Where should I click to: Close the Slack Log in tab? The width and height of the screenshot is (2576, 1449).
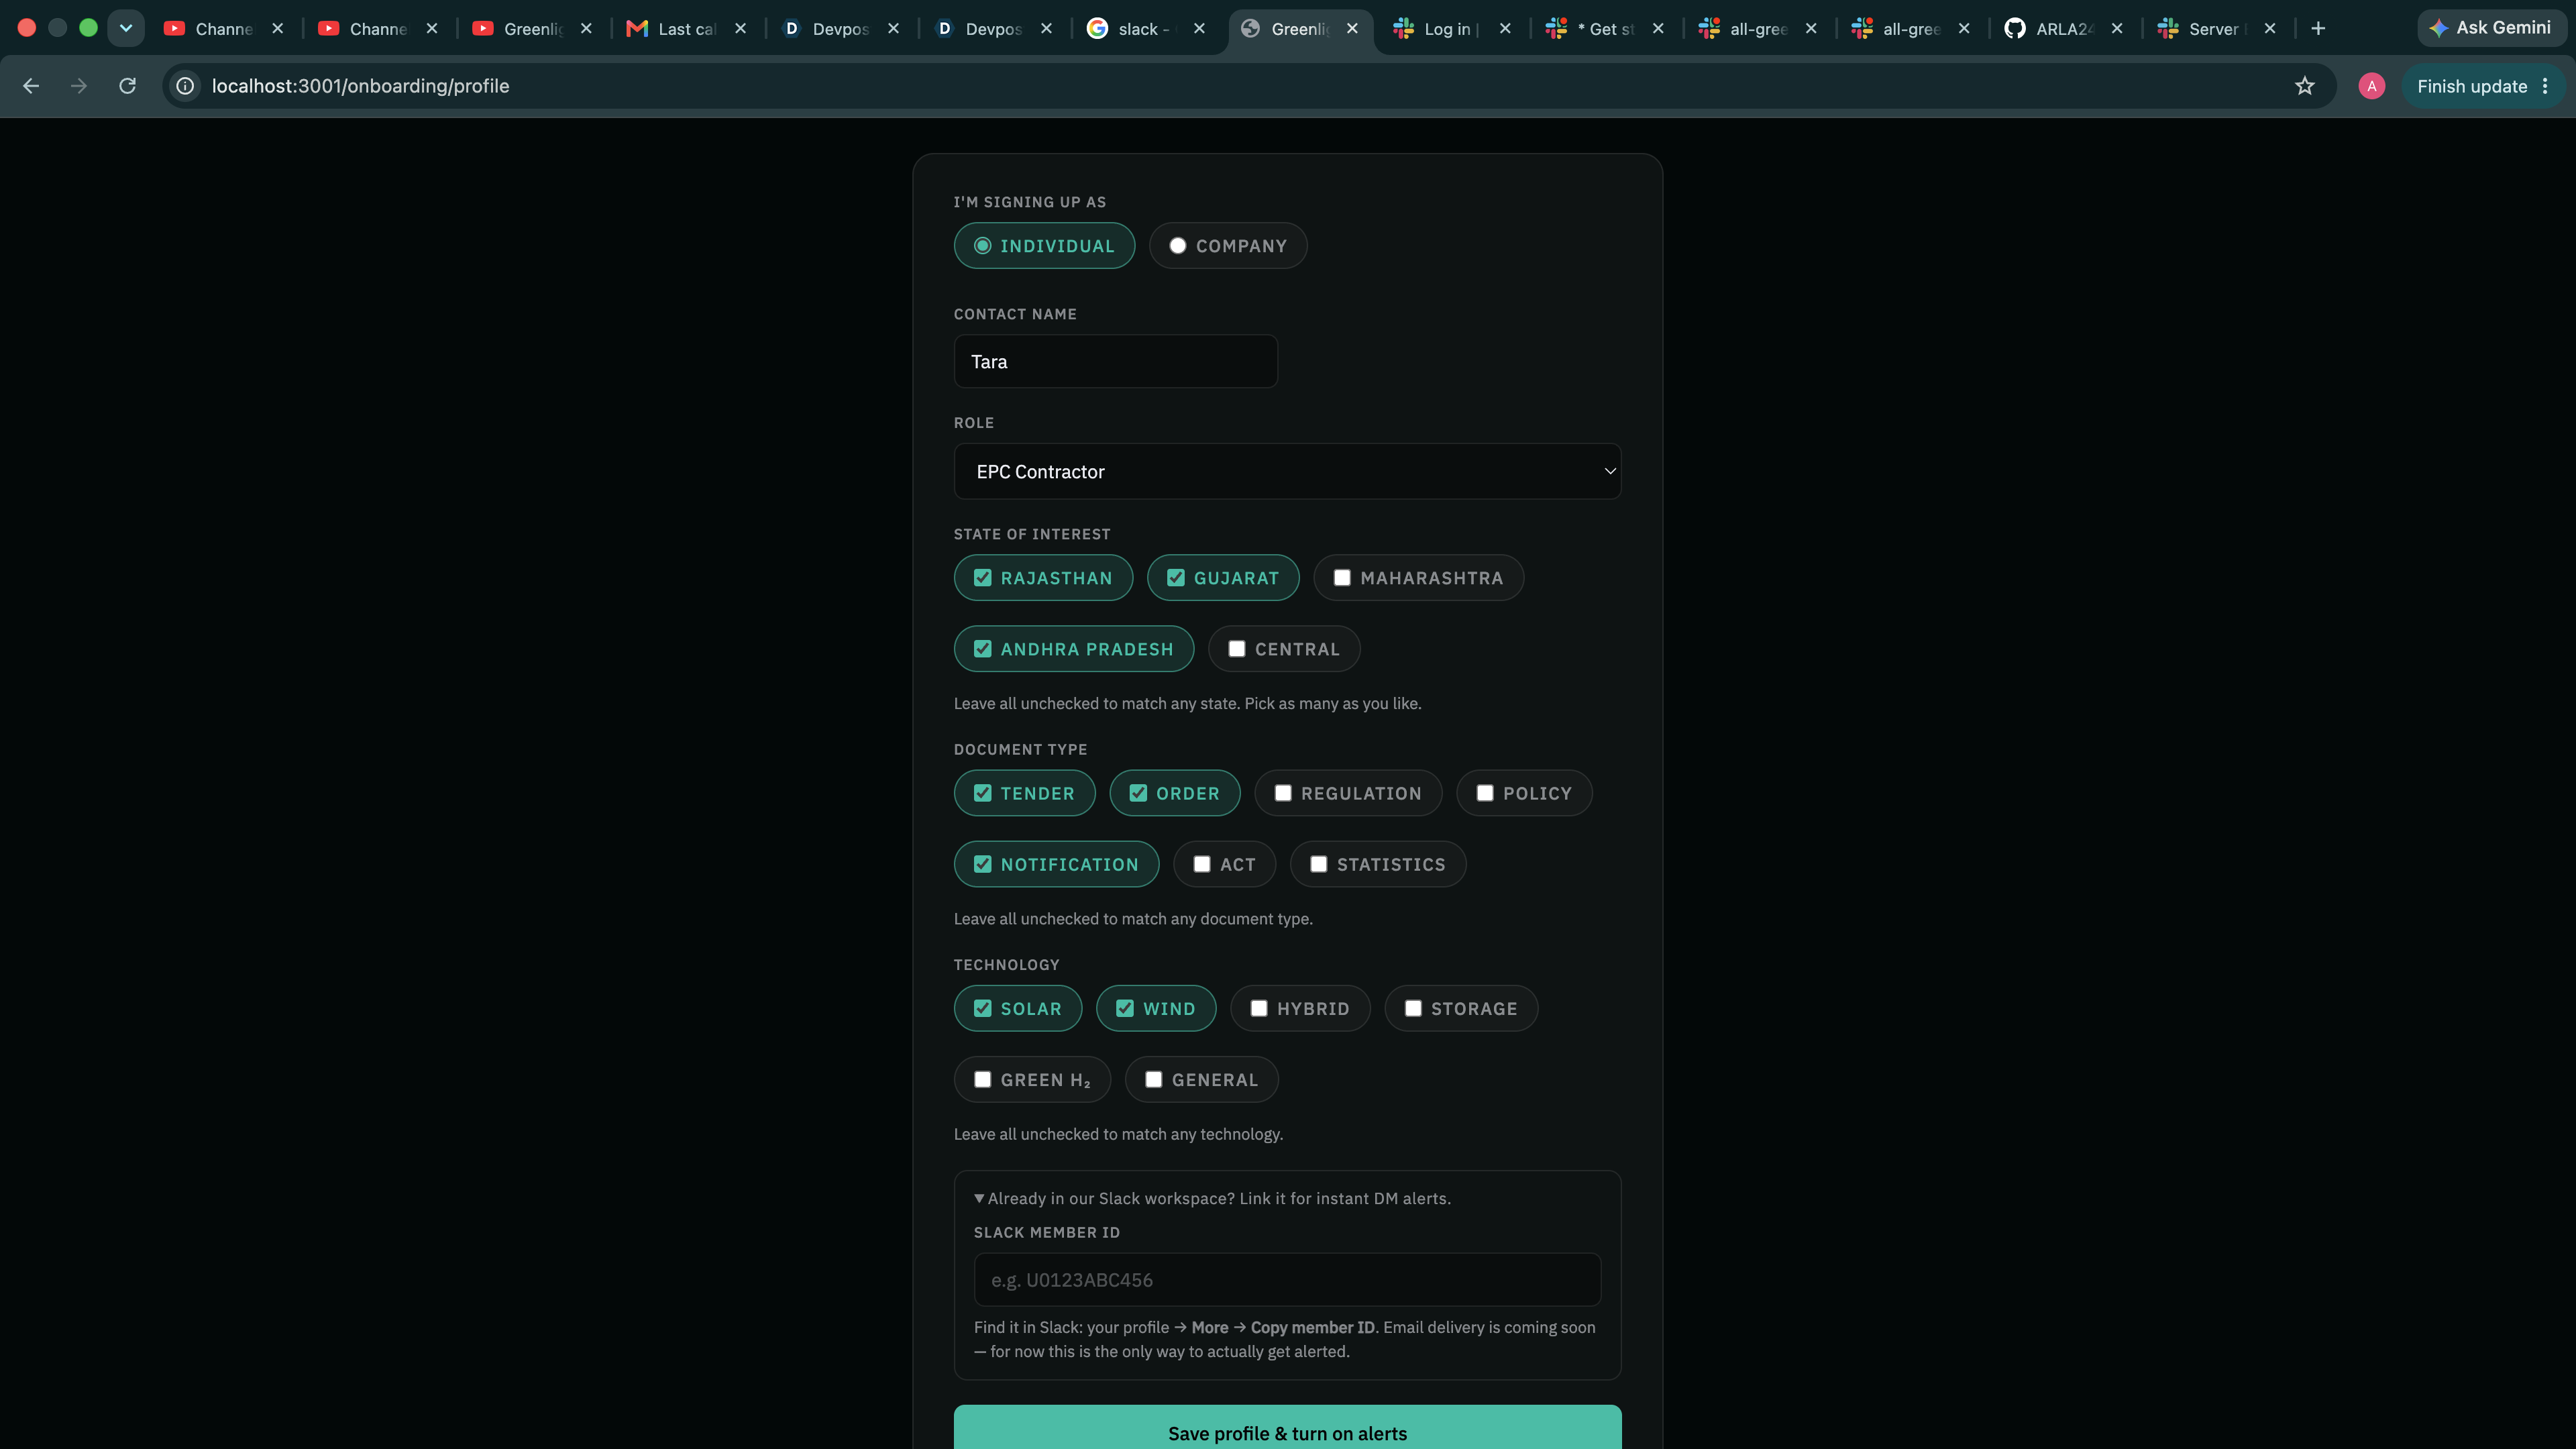[1506, 28]
